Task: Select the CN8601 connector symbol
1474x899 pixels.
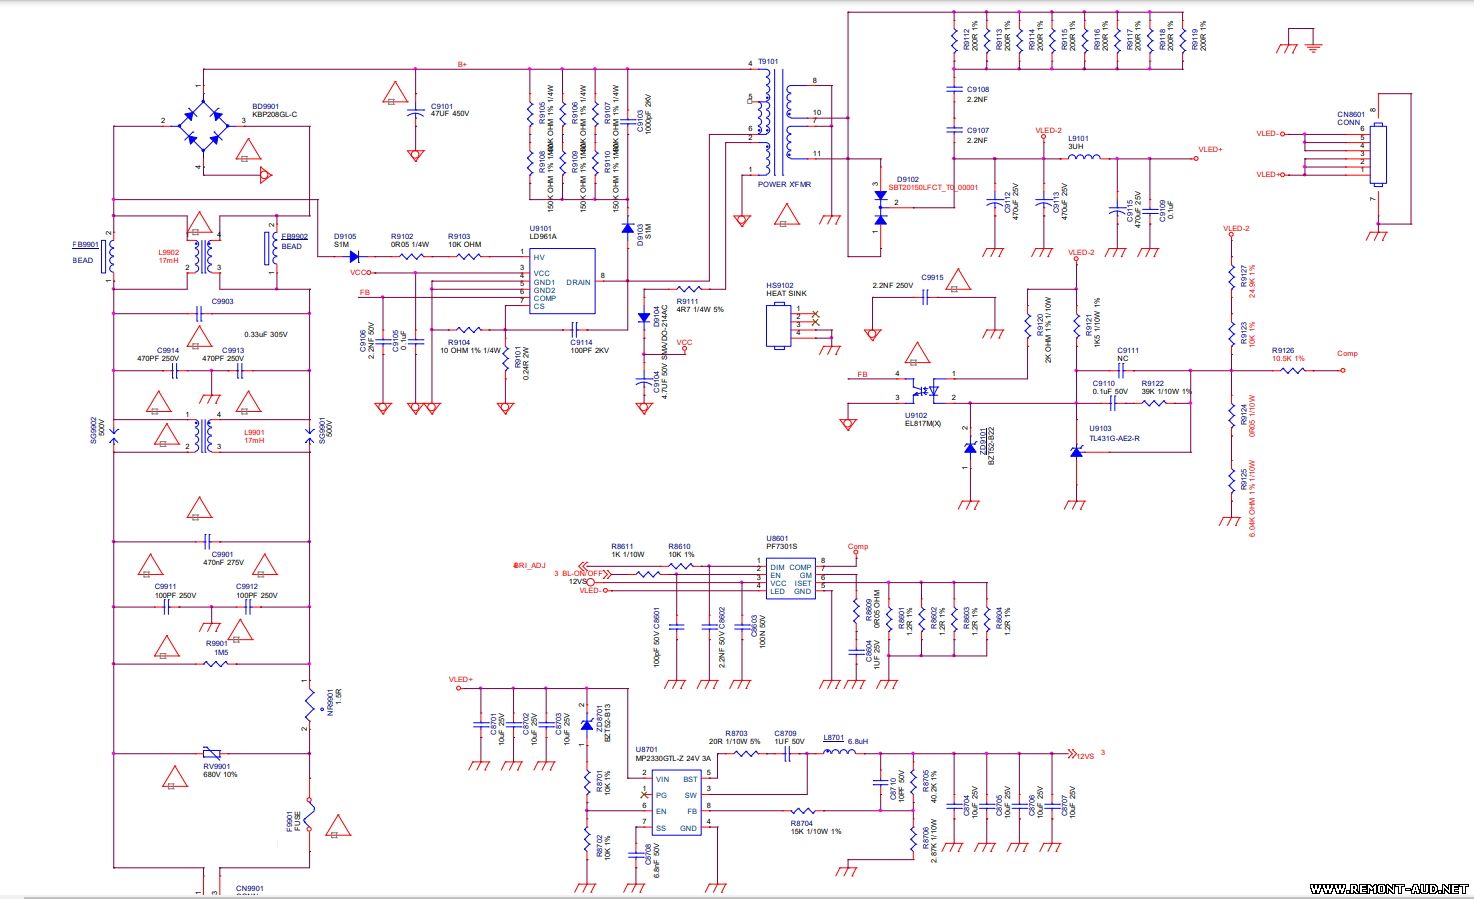Action: pos(1379,154)
